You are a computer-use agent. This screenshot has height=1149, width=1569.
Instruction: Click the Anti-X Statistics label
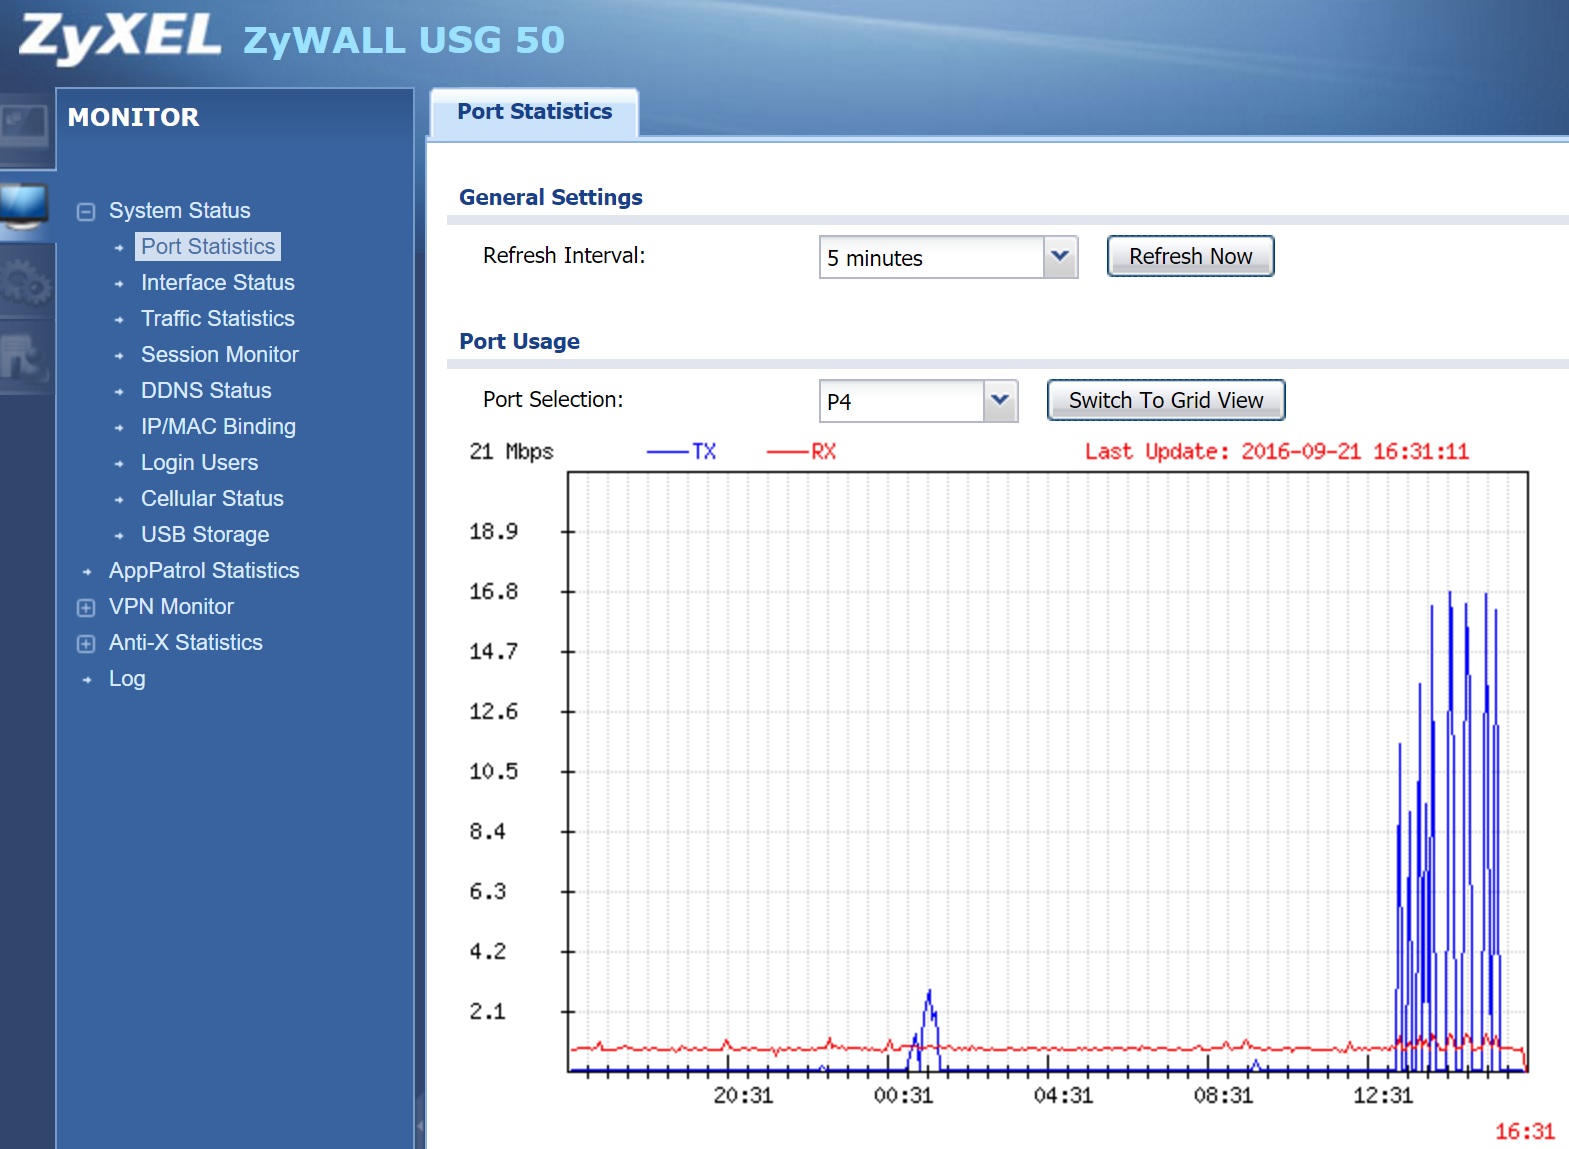(186, 642)
